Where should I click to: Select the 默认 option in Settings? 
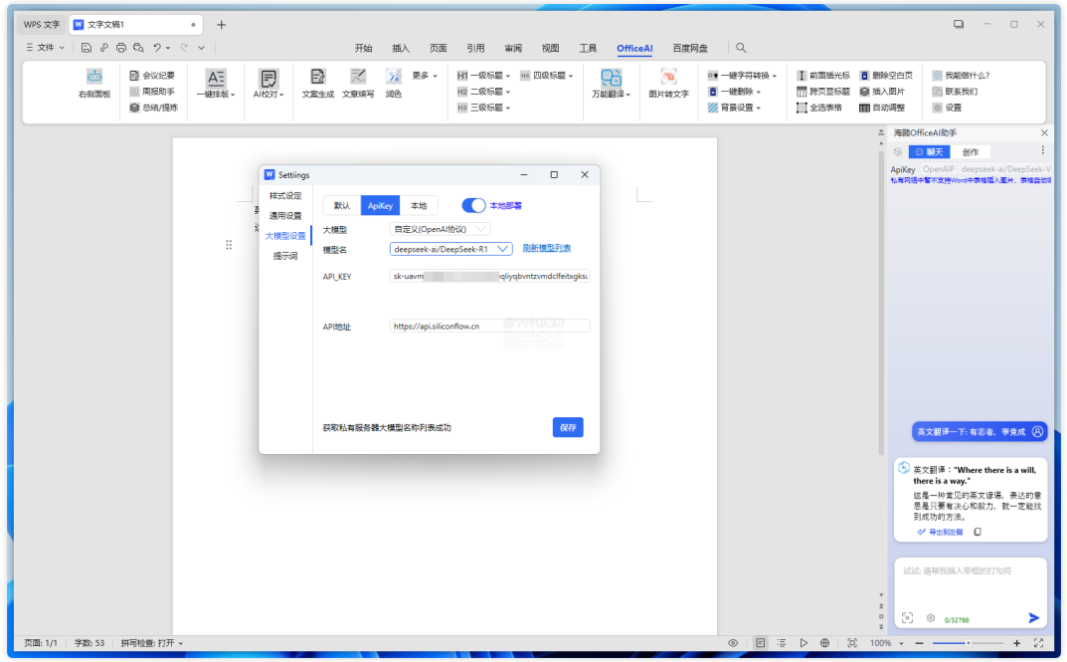(x=342, y=205)
